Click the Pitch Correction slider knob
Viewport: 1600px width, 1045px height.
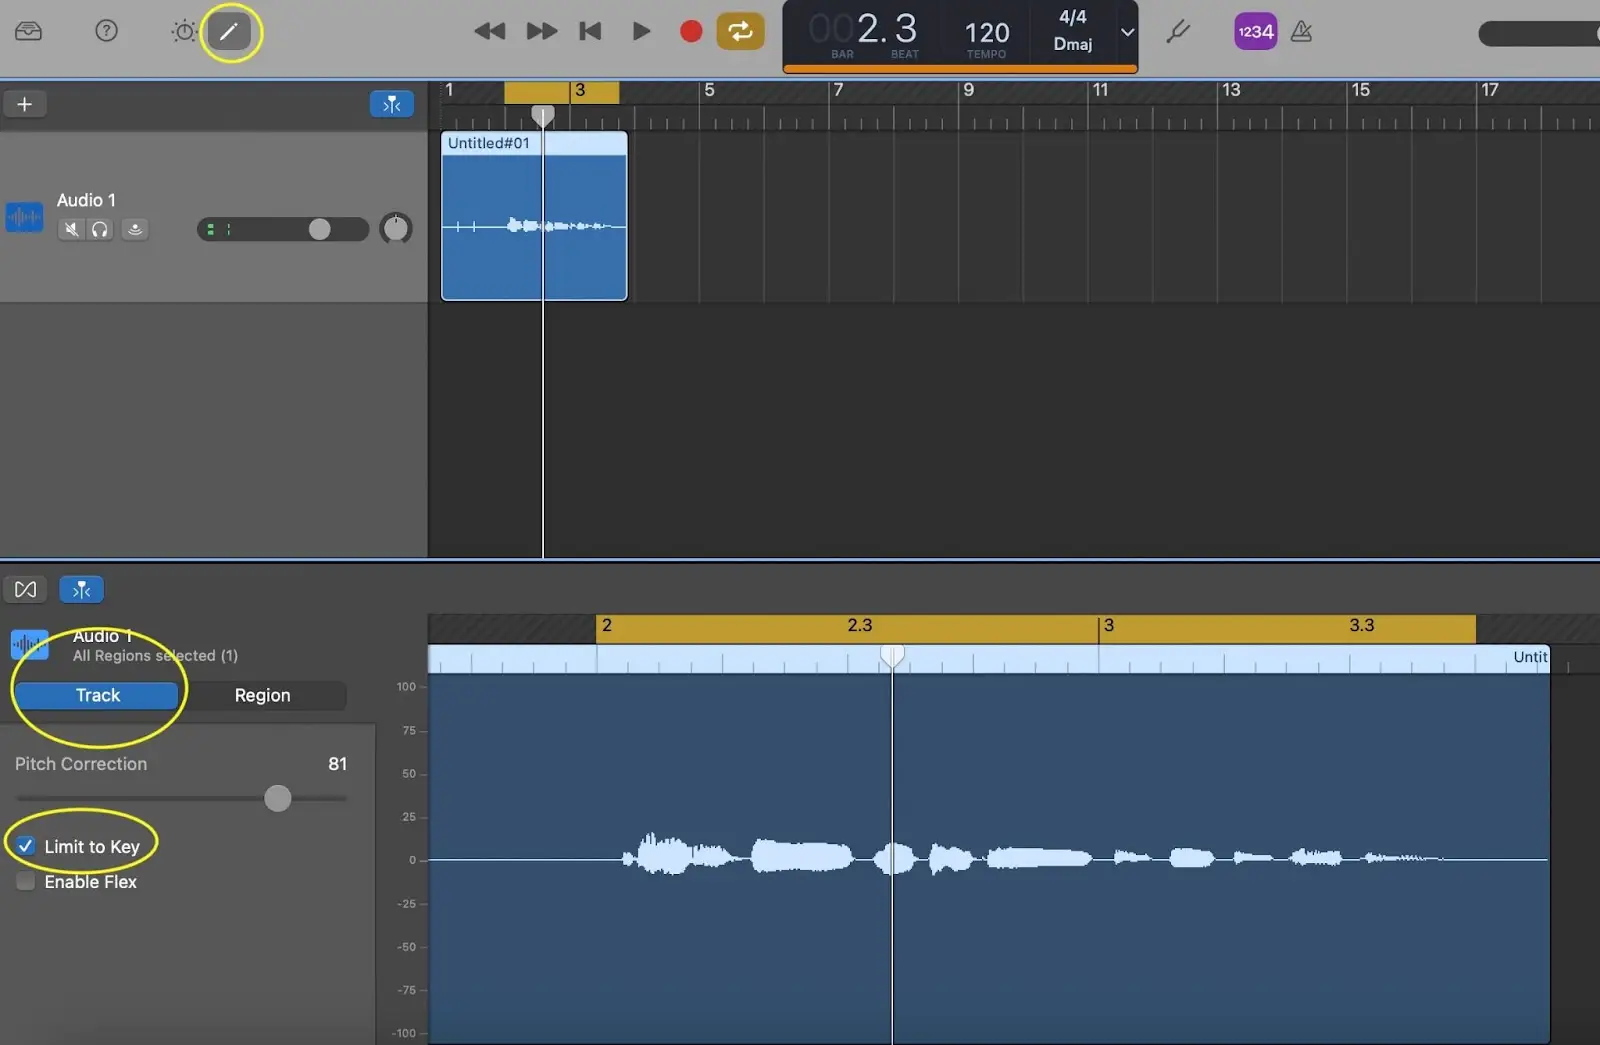point(278,798)
